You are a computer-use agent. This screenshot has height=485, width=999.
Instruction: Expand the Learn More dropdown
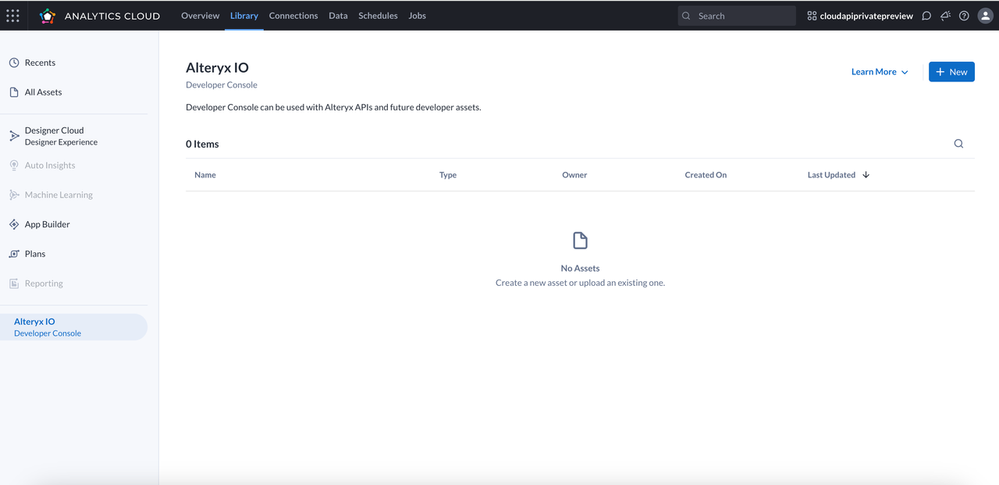coord(880,72)
